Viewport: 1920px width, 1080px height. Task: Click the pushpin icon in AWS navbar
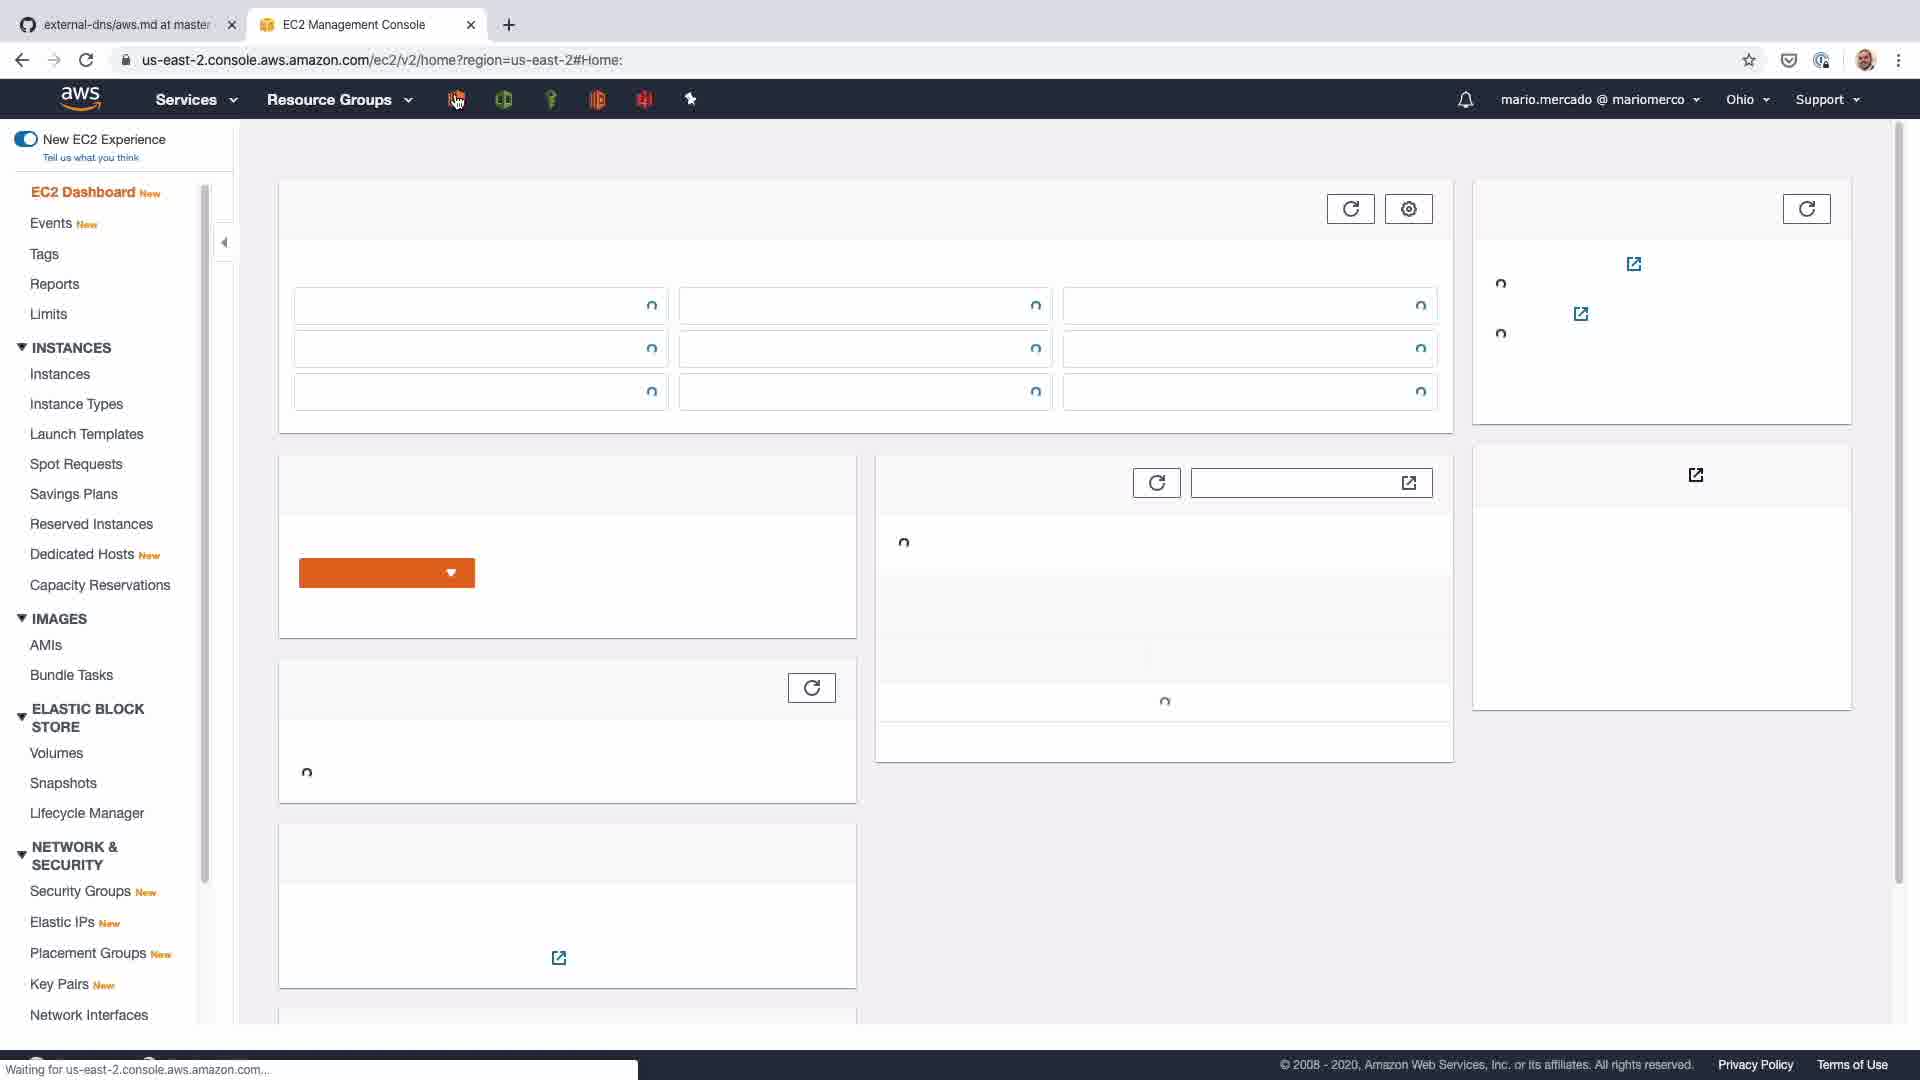[690, 99]
